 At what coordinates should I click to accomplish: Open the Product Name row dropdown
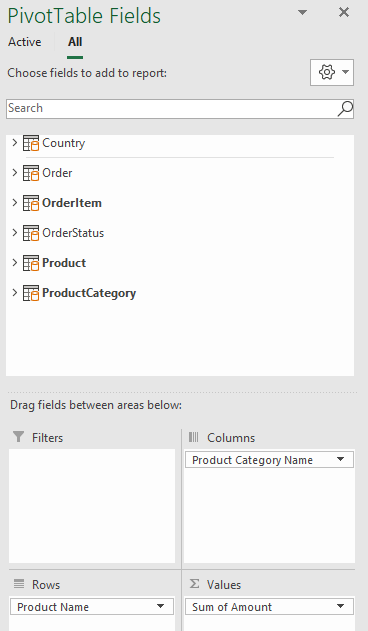point(160,606)
